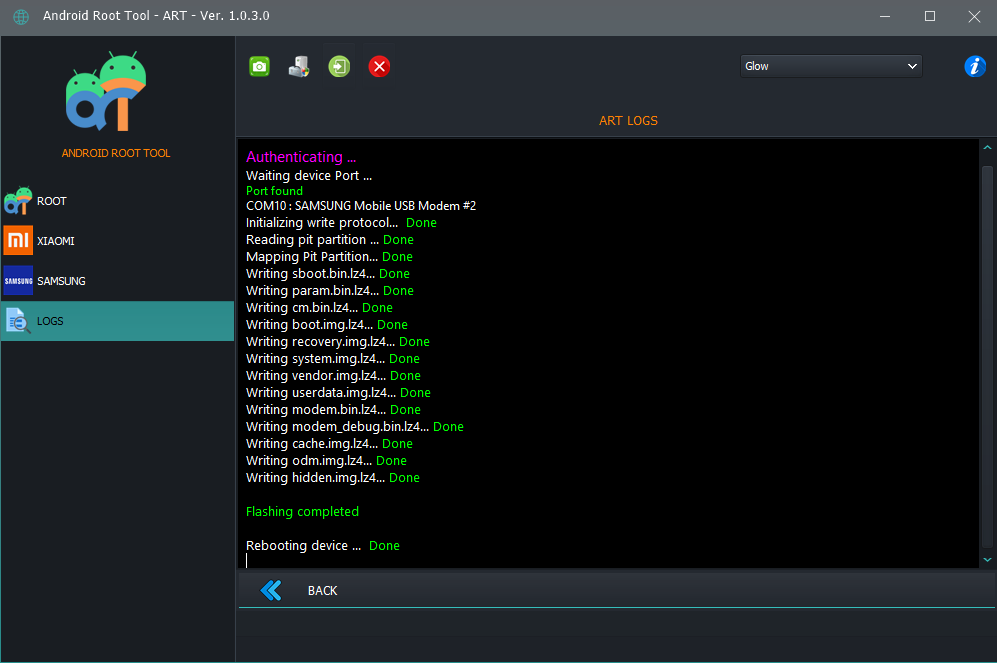997x663 pixels.
Task: Click the 'ANDROID ROOT TOOL' caption
Action: [x=116, y=153]
